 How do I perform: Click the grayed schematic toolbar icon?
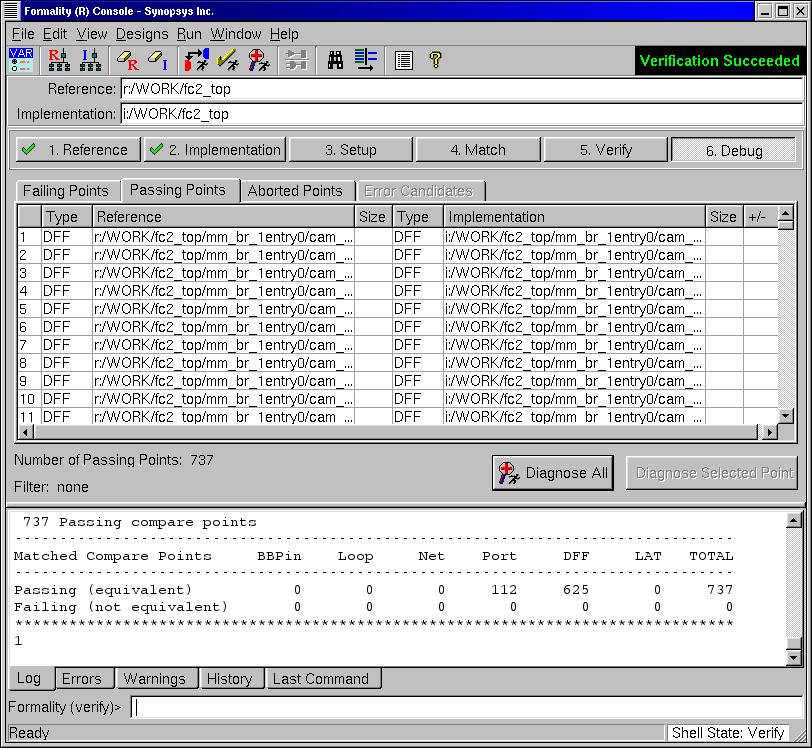pos(297,60)
